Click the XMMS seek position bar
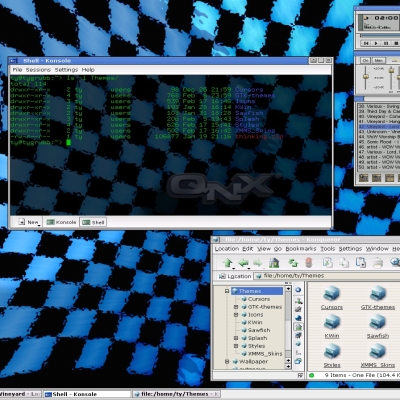Viewport: 400px width, 400px height. point(380,35)
